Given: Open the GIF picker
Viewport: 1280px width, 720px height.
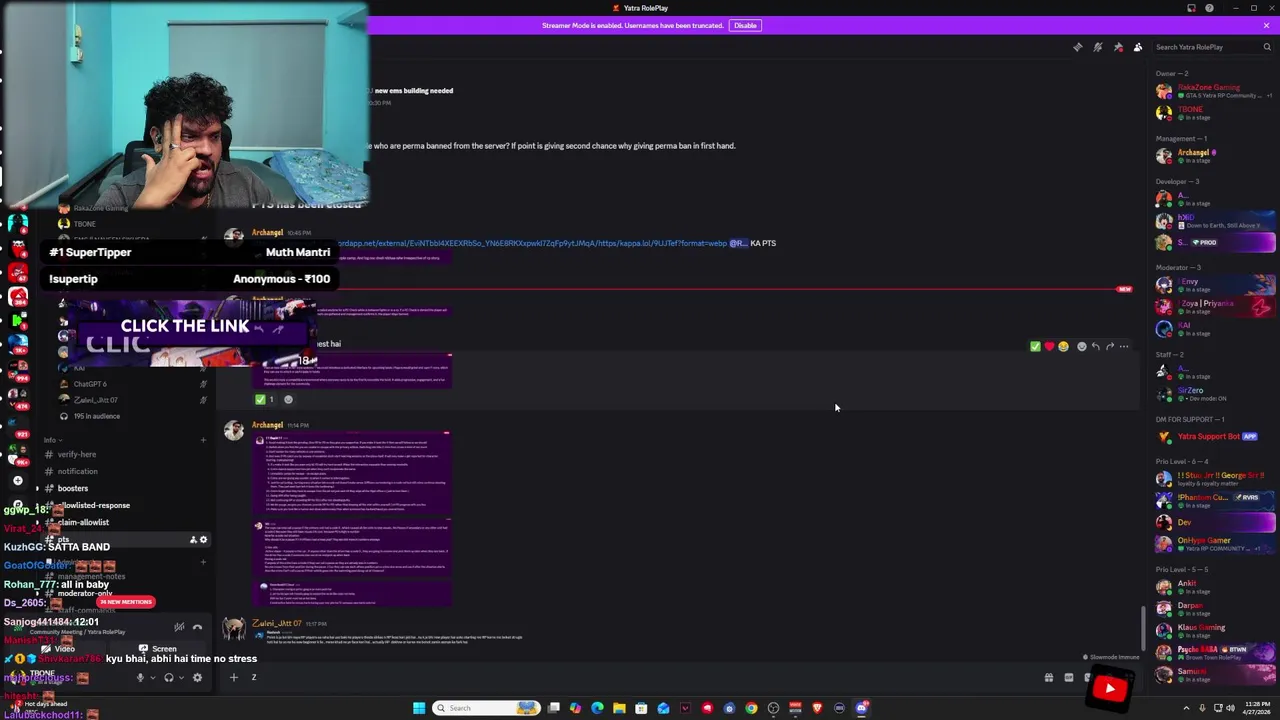Looking at the screenshot, I should tap(1068, 678).
